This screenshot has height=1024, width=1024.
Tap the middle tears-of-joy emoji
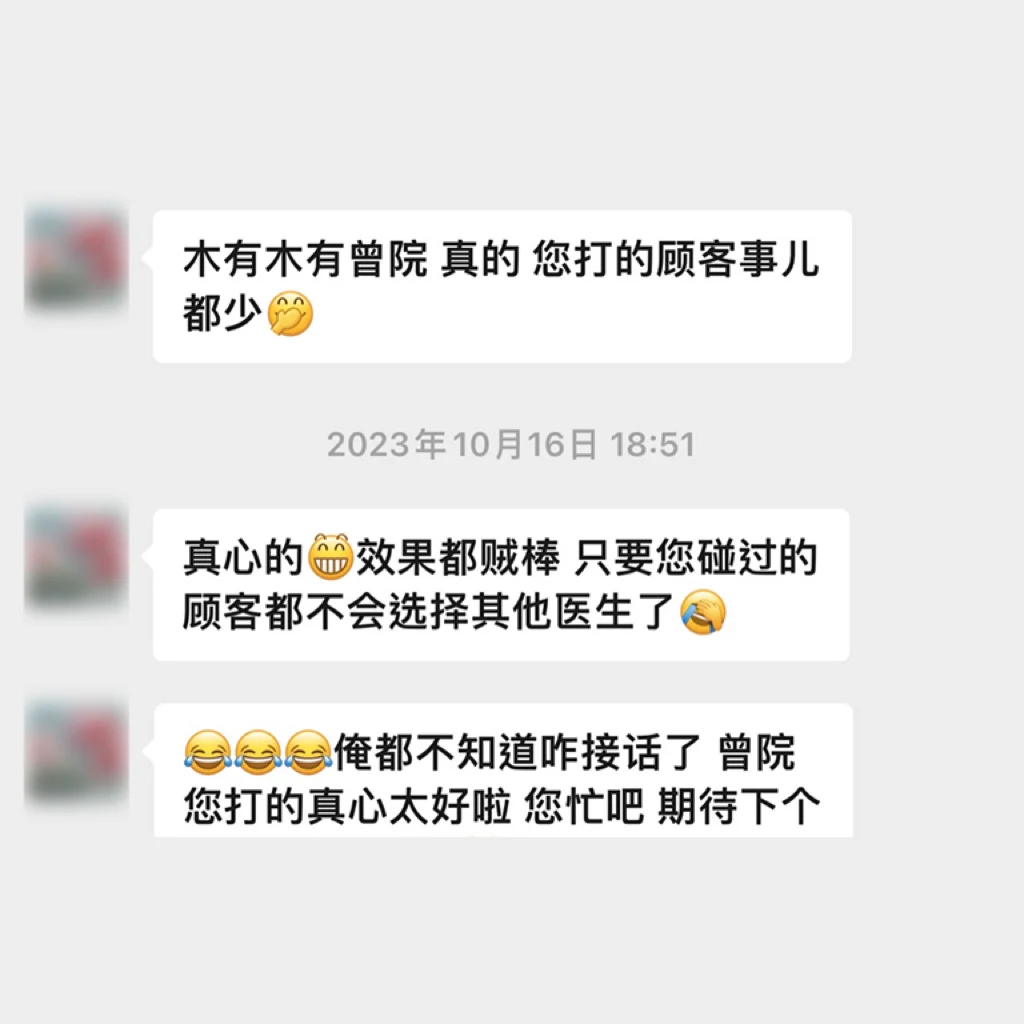(258, 752)
